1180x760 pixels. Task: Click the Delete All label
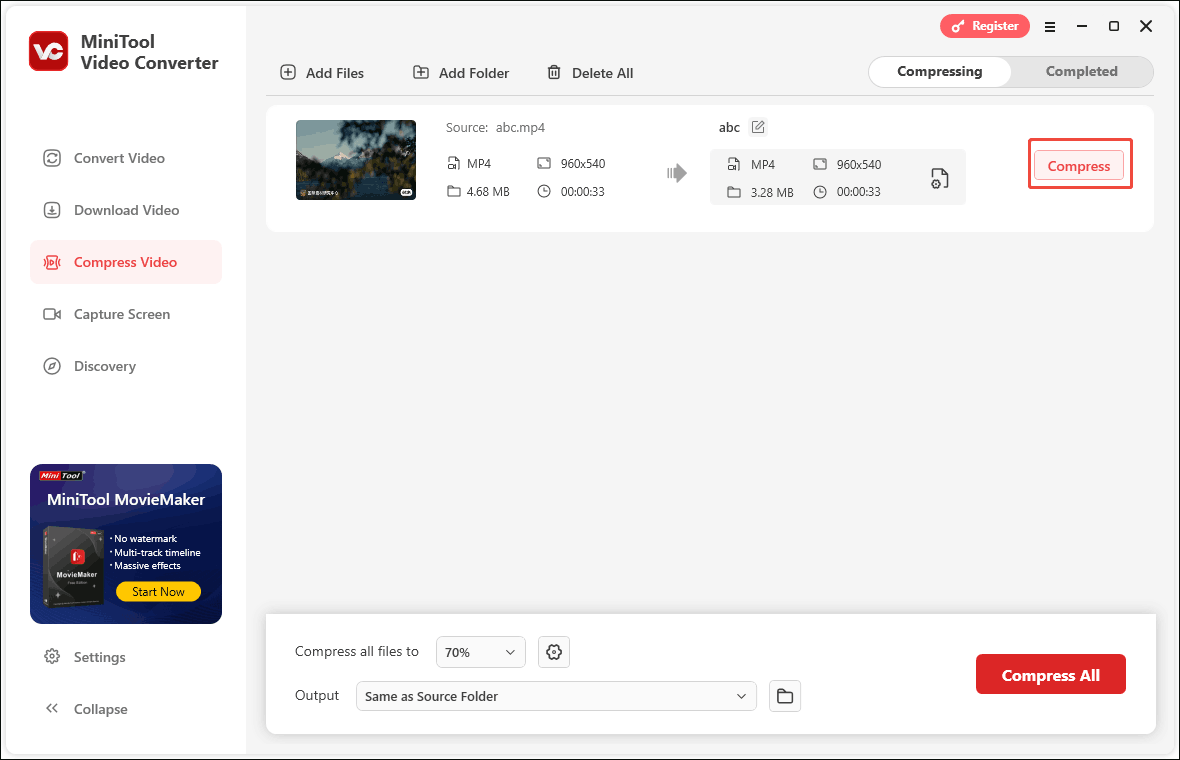602,73
